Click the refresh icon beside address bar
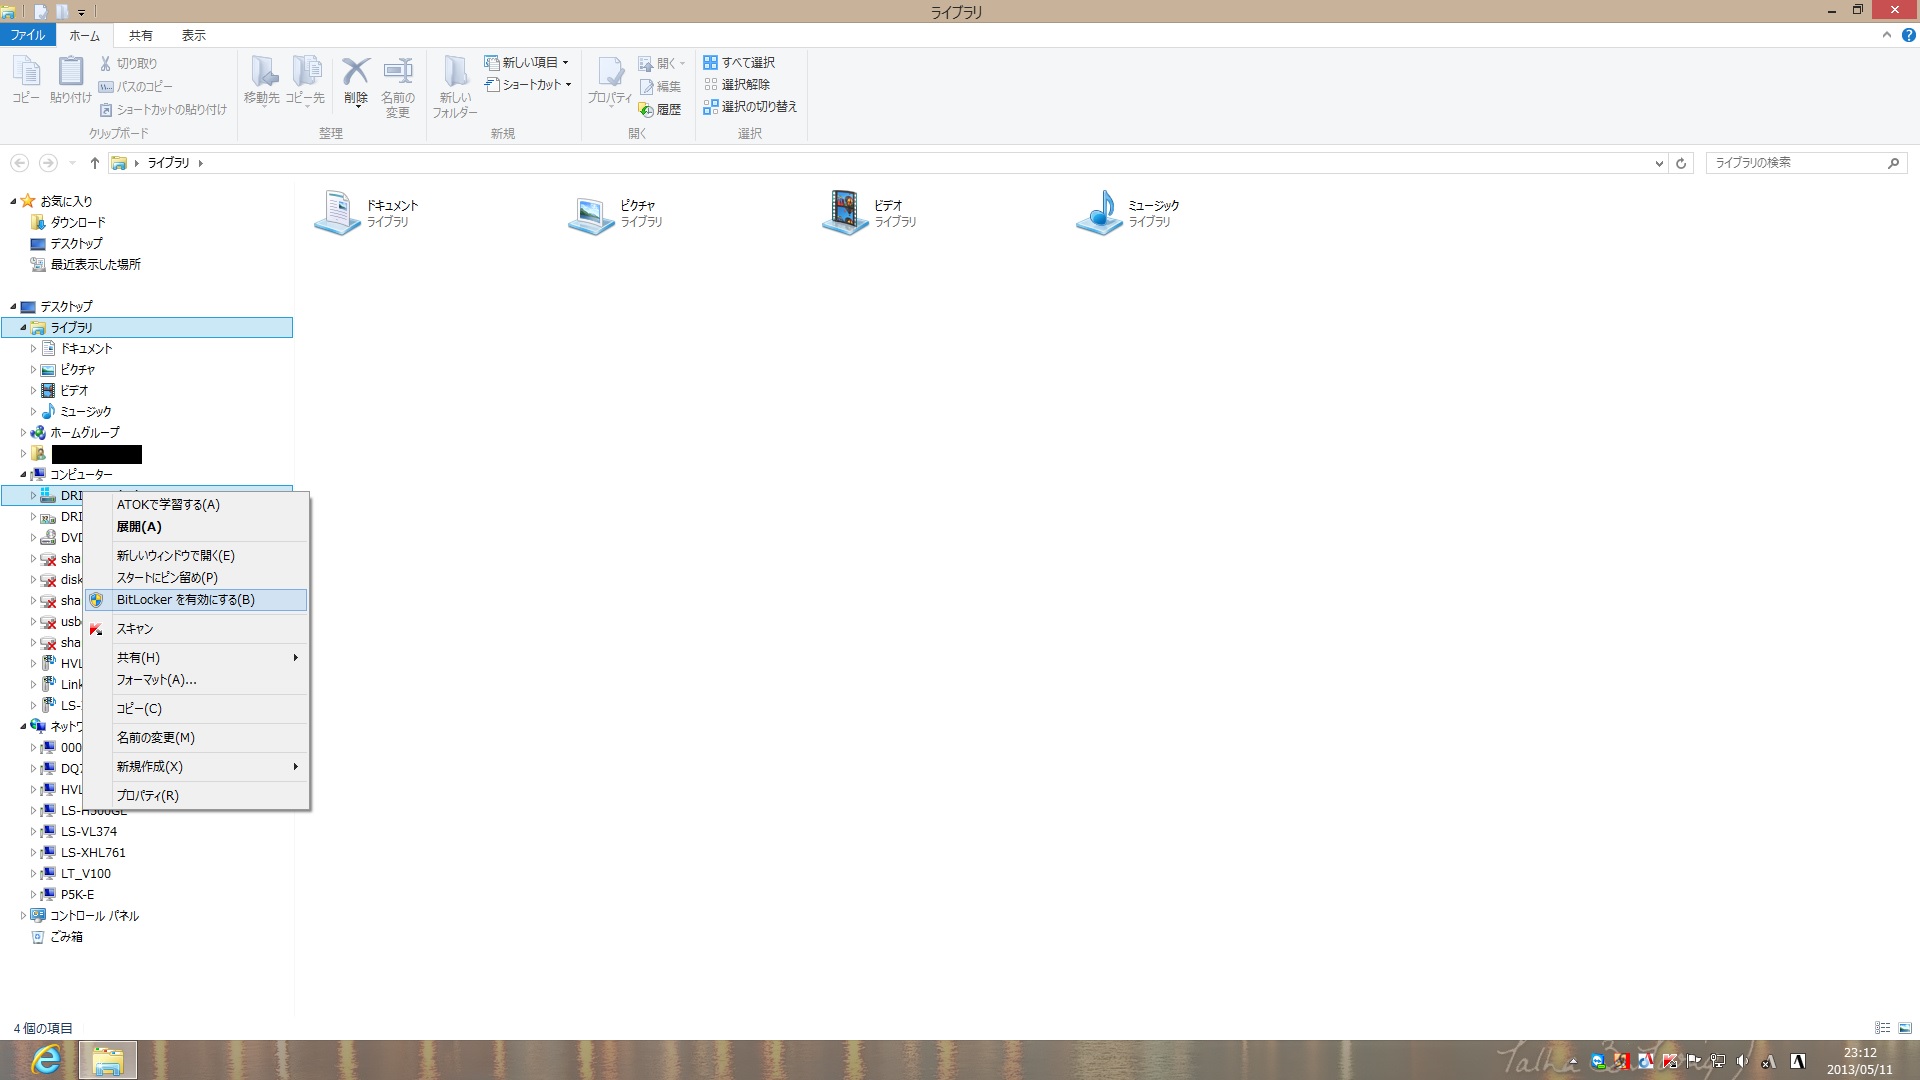This screenshot has width=1920, height=1080. (x=1681, y=163)
